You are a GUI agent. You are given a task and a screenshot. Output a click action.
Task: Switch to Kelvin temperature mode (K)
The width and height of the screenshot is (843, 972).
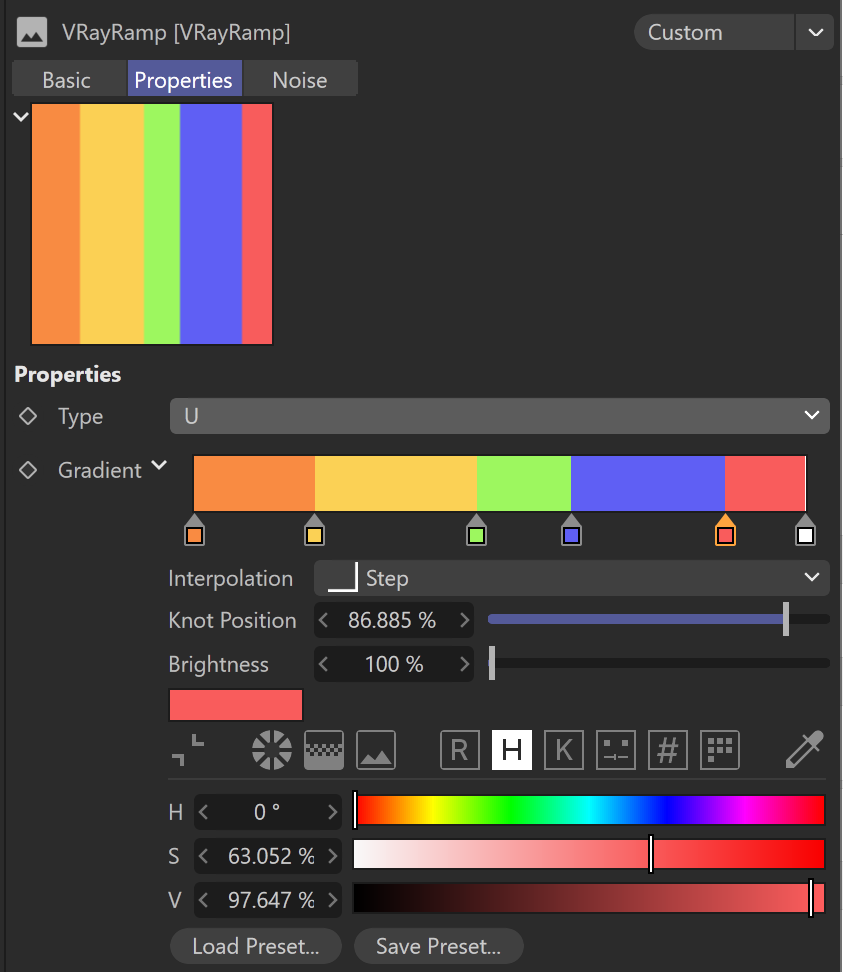coord(563,750)
